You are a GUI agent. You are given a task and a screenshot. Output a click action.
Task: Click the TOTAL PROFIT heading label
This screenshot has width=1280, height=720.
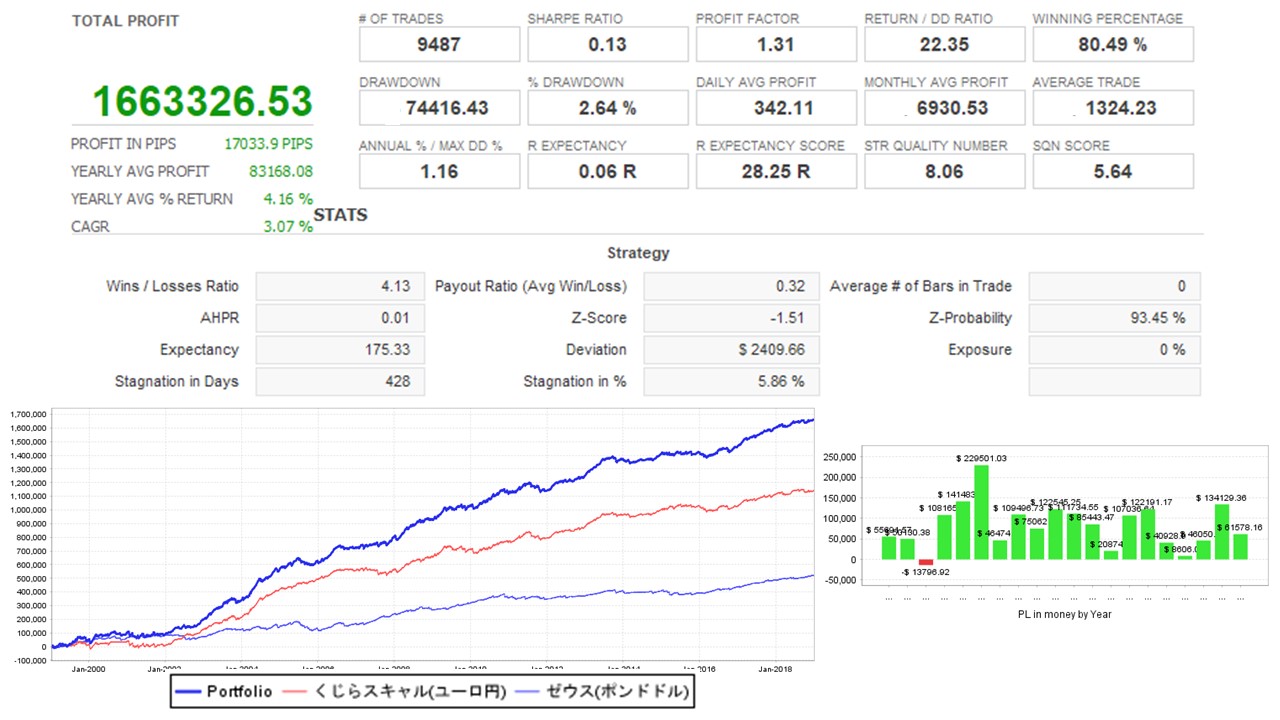tap(126, 21)
